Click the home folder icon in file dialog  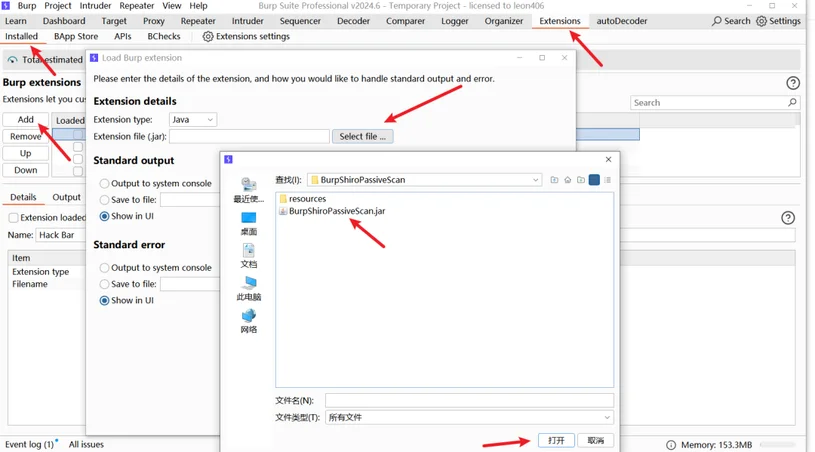[x=568, y=180]
